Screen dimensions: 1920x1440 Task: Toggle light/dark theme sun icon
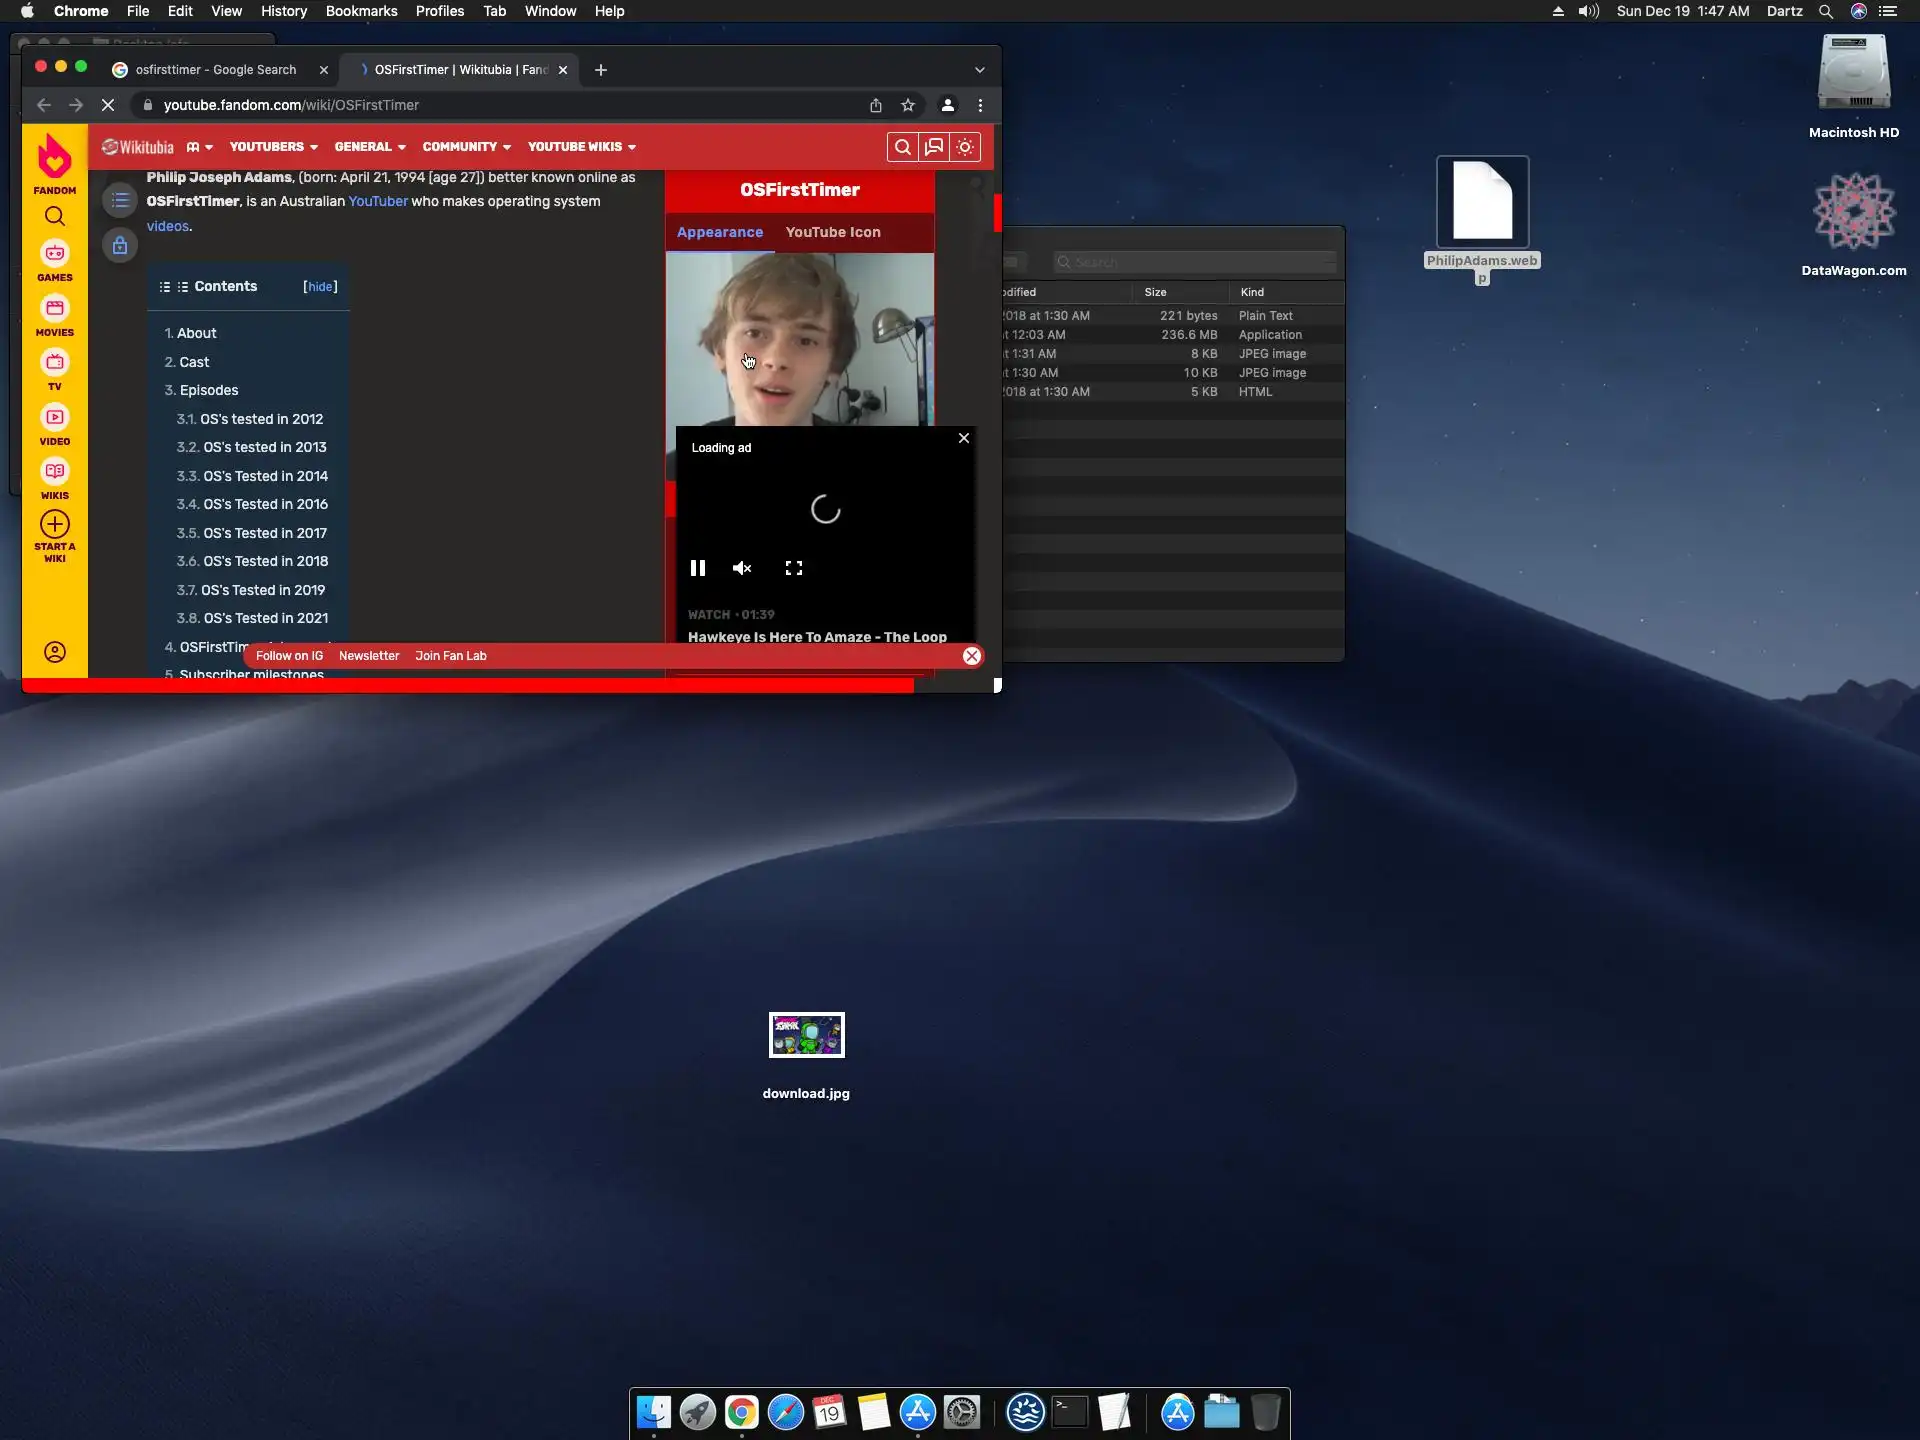[x=965, y=147]
